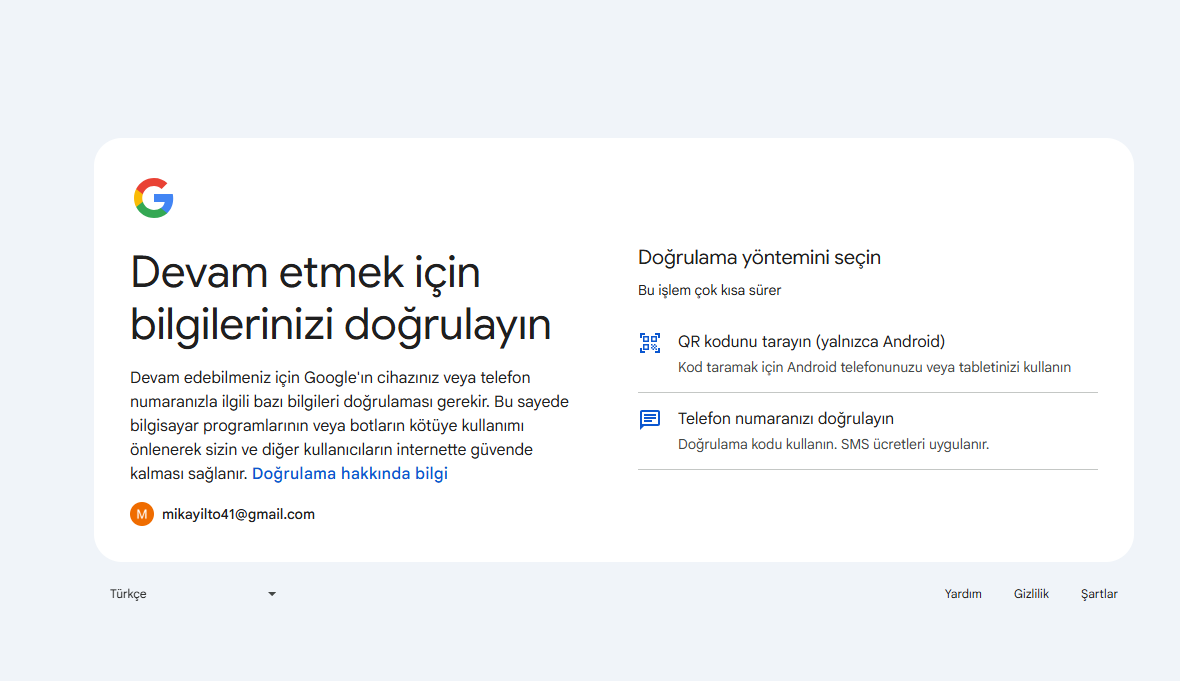Click the QR code scan icon
The image size is (1180, 681).
click(649, 343)
